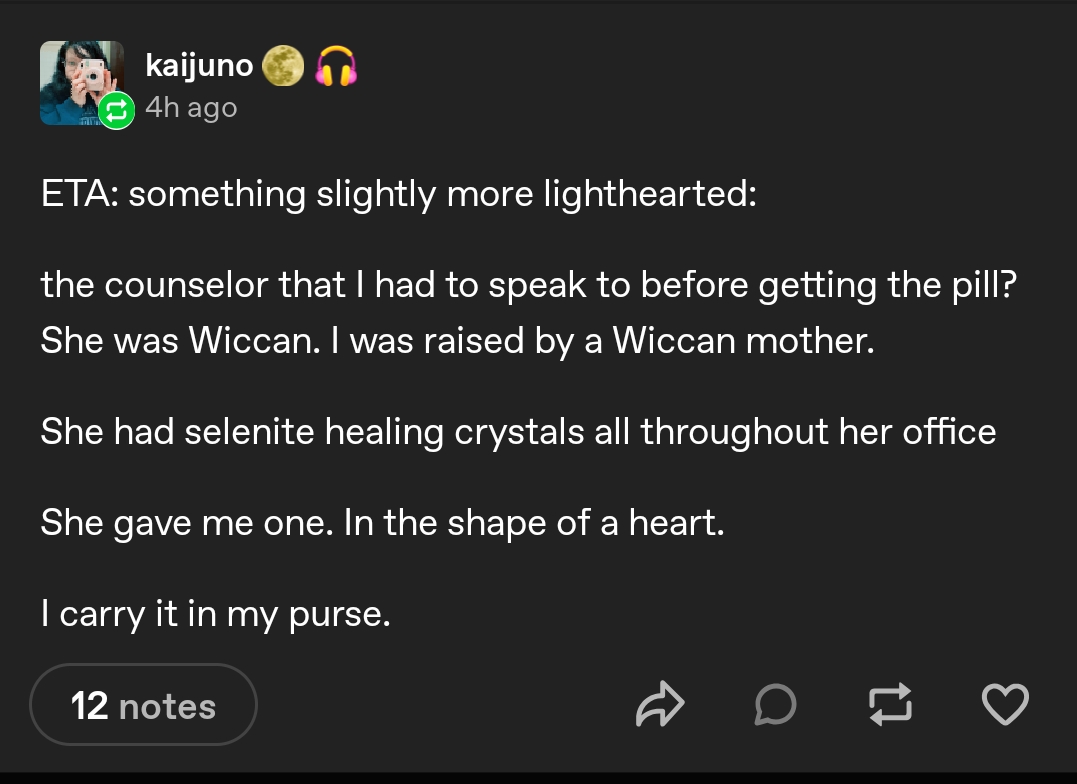
Task: Click the sentence 'She gave me one.'
Action: 187,523
